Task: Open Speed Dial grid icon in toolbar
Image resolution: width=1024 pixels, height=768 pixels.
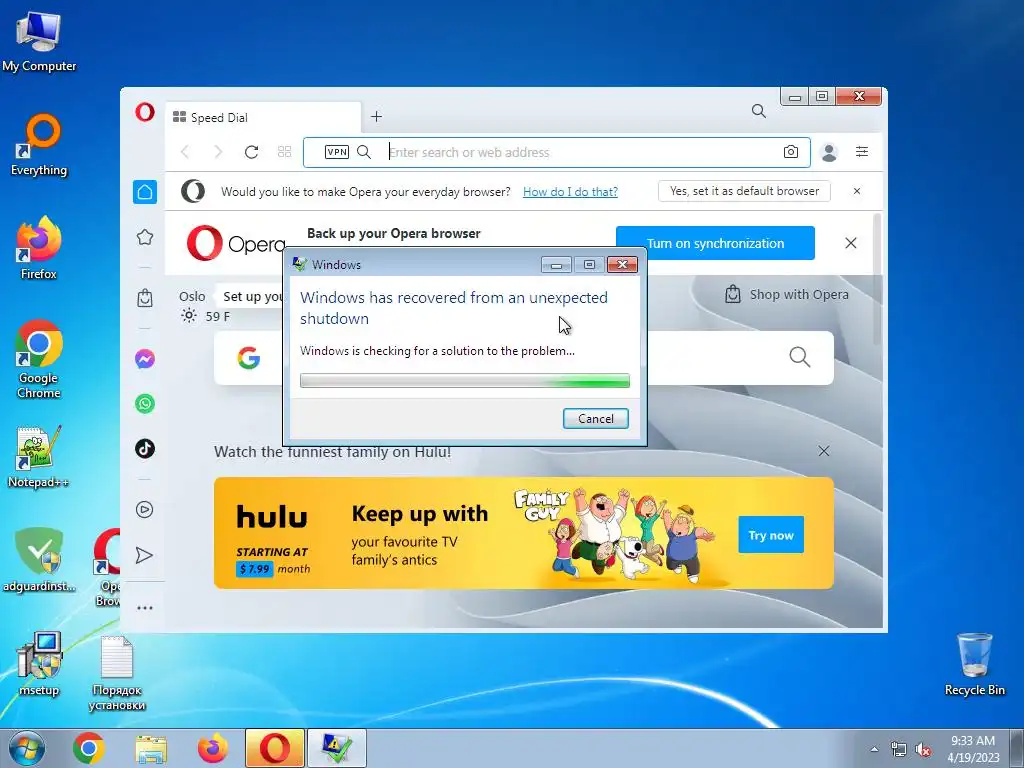Action: (284, 152)
